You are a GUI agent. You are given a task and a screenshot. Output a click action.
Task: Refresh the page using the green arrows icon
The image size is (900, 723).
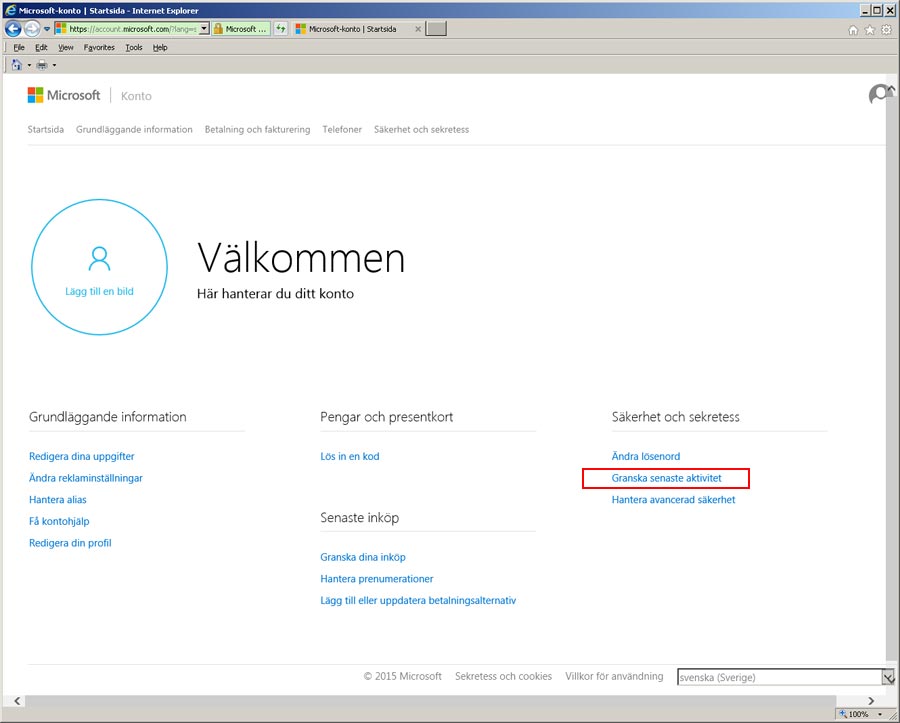click(x=281, y=29)
